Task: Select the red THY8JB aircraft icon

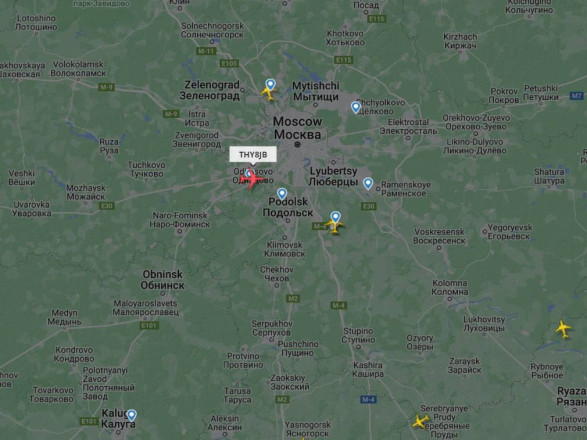Action: (x=251, y=179)
